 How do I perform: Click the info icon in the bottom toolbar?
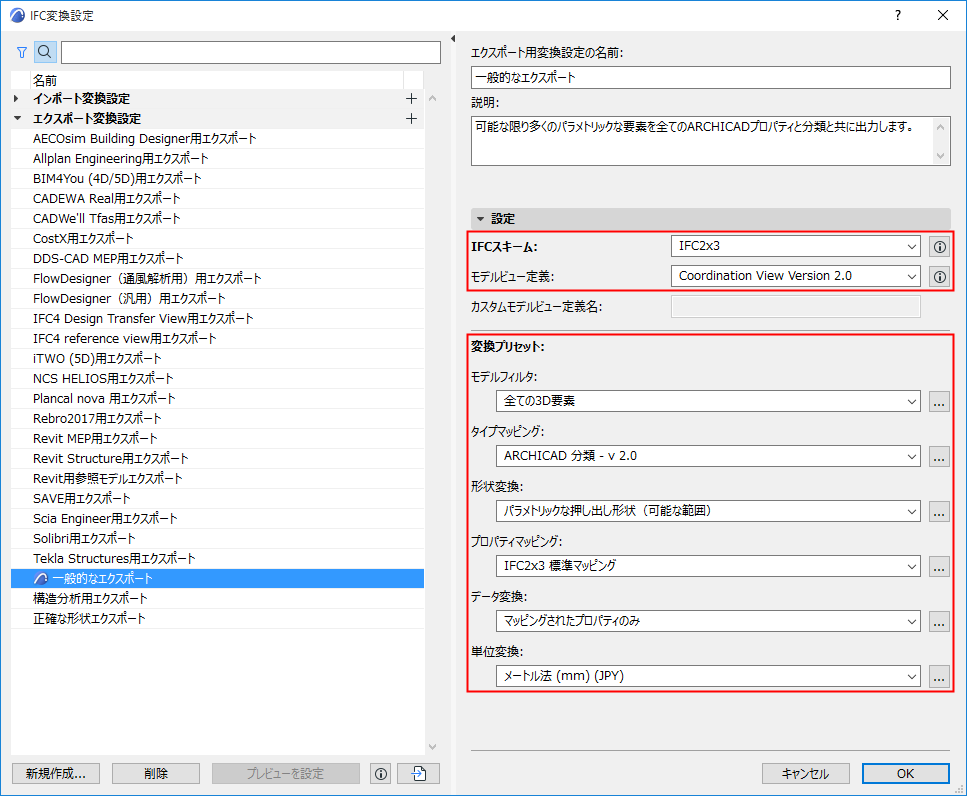[x=380, y=773]
